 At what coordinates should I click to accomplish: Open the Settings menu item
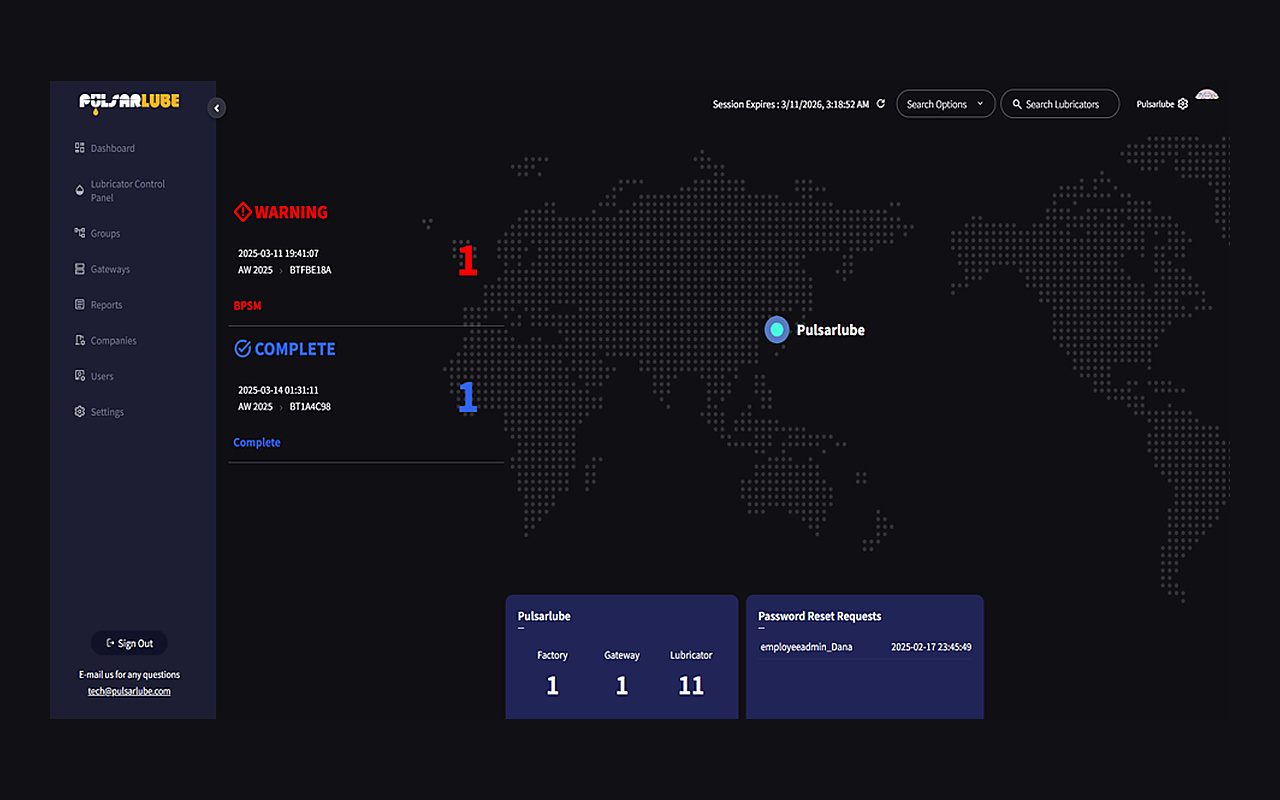[99, 412]
